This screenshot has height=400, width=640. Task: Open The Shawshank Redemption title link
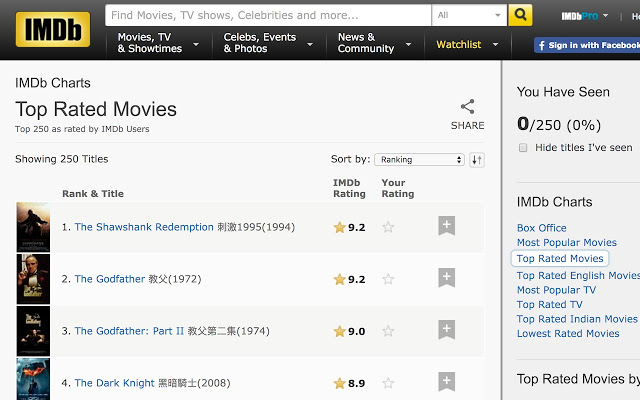point(144,227)
